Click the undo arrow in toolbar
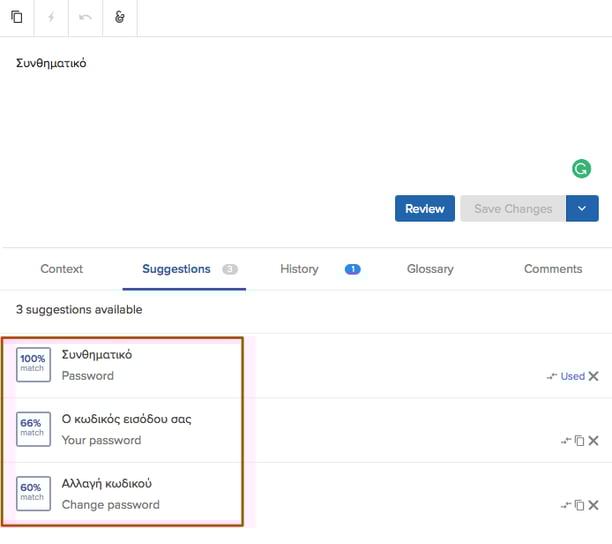This screenshot has height=544, width=612. 85,18
